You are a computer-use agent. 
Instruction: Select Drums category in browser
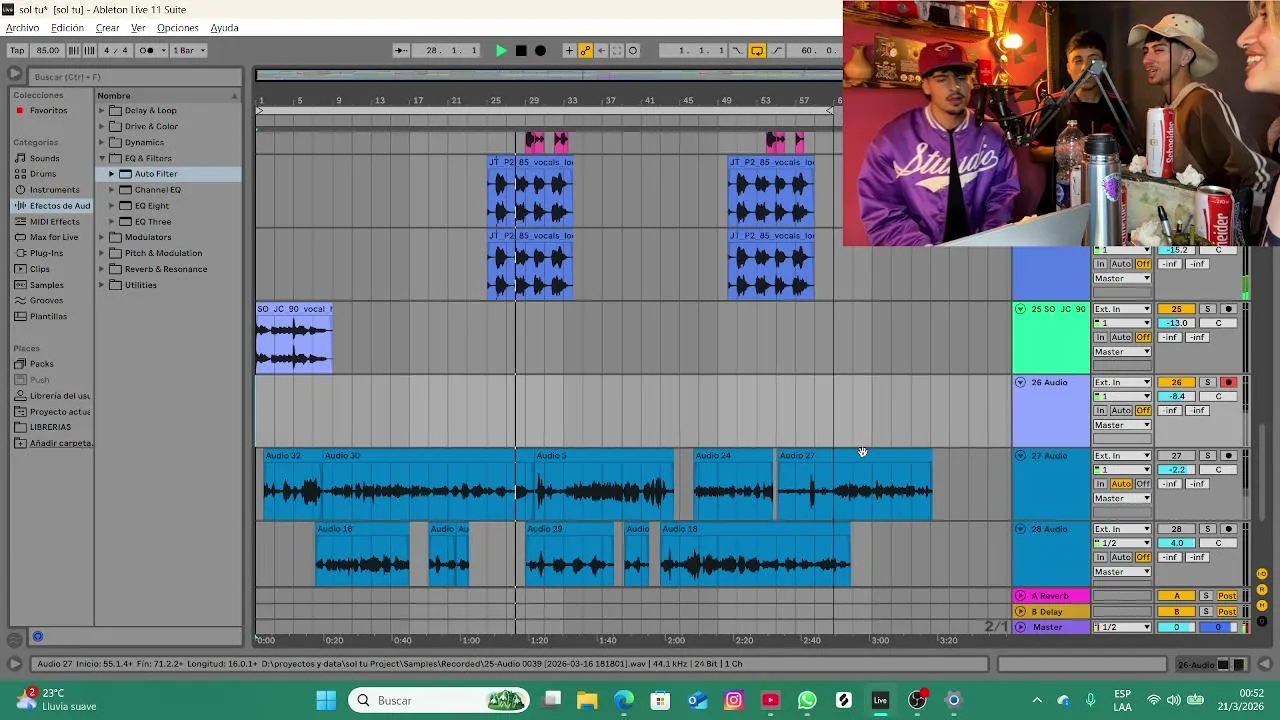tap(43, 174)
